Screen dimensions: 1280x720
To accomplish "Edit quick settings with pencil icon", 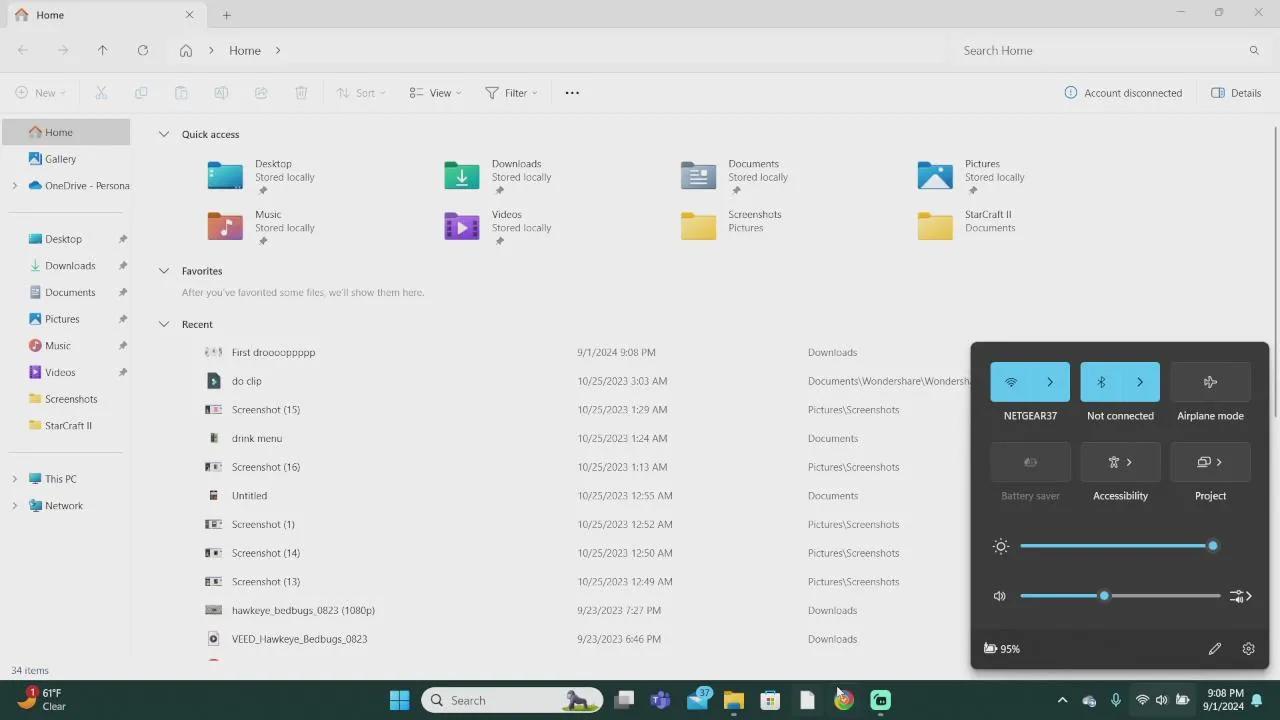I will pos(1215,649).
